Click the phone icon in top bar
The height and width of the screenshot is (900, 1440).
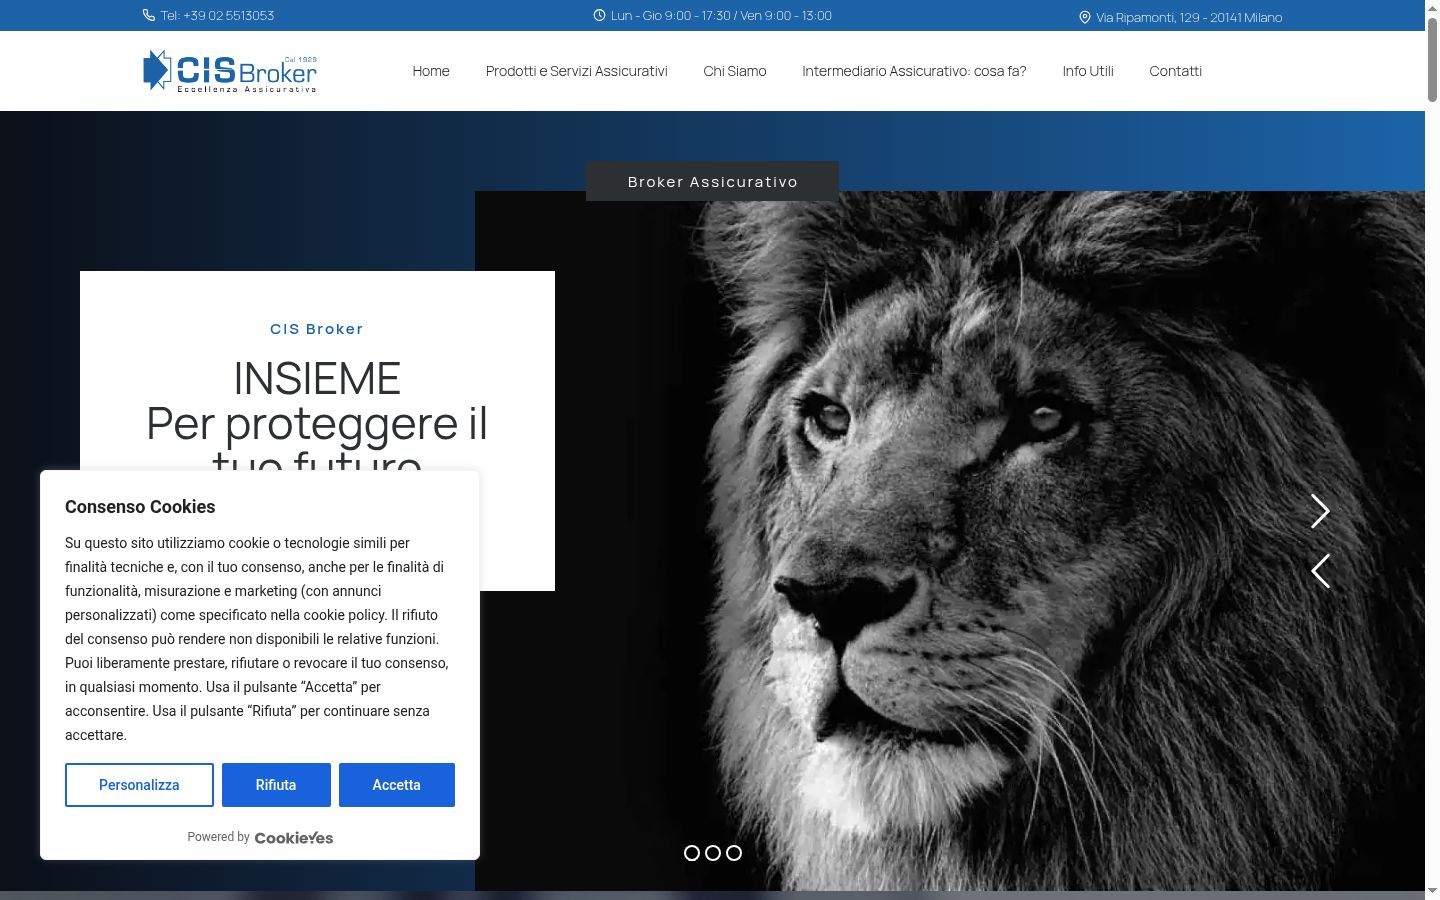tap(149, 15)
